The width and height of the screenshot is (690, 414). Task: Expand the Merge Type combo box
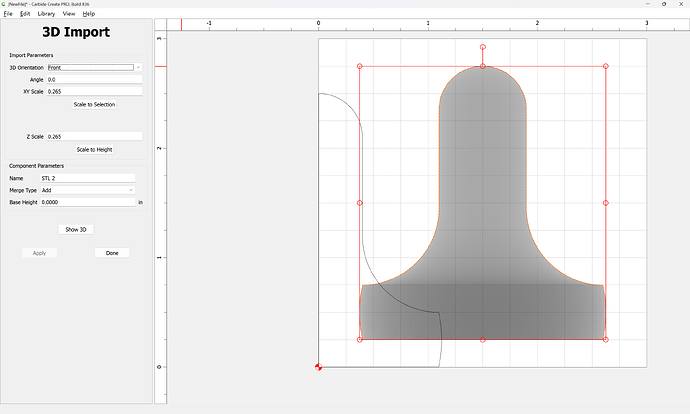coord(87,190)
